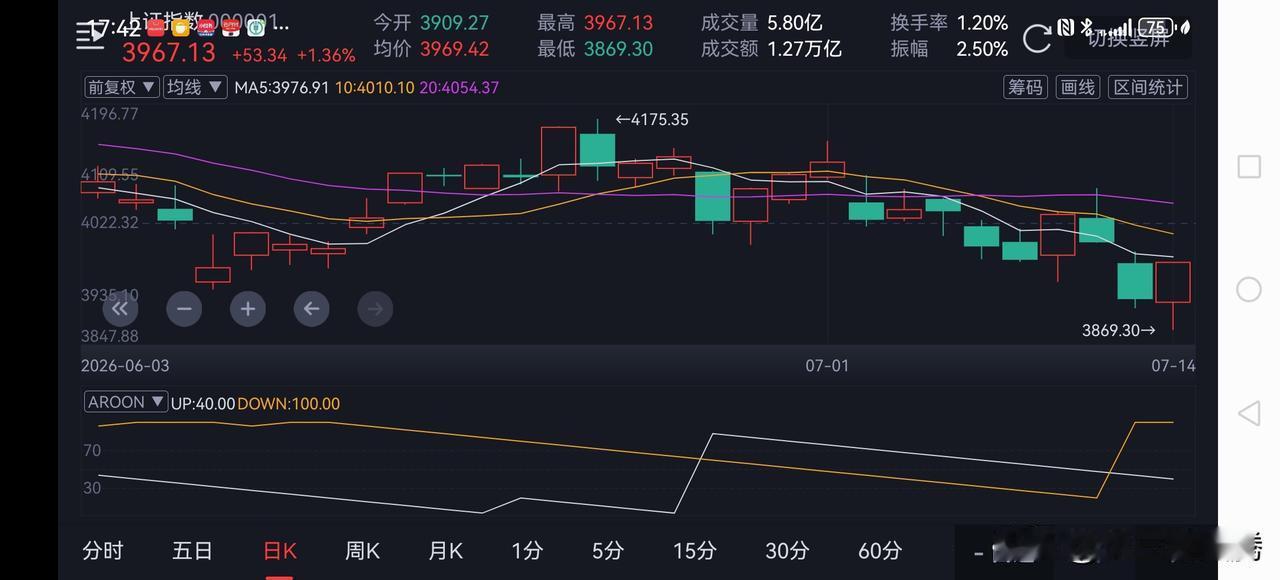
Task: Switch to 分时 tab
Action: pos(102,550)
